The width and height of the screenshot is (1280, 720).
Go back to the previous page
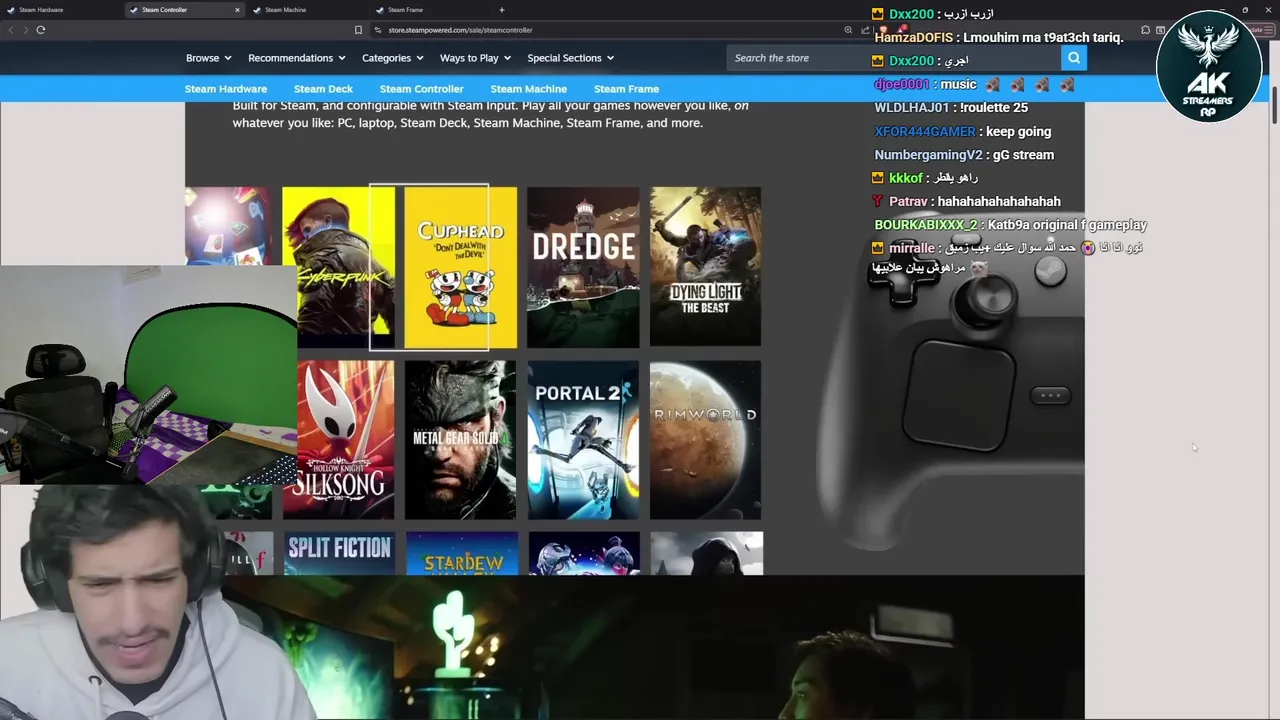pyautogui.click(x=11, y=30)
